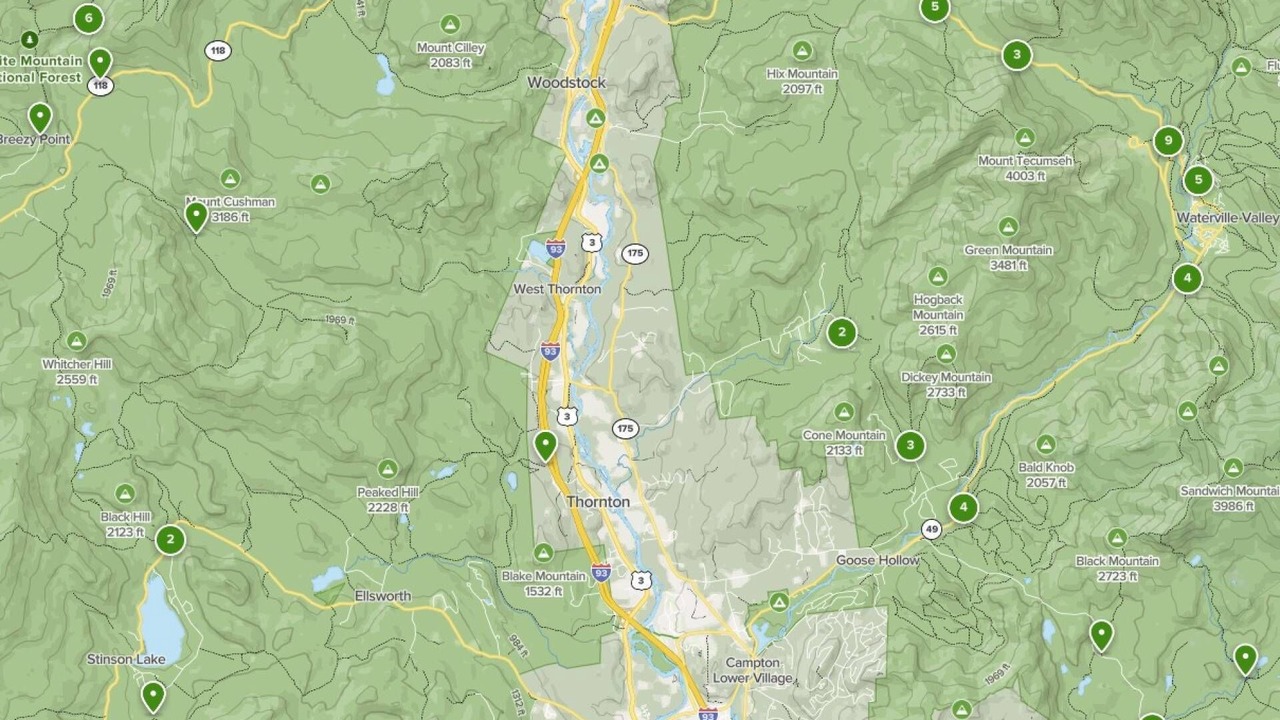Select the trail pin near Mount Cushman
Image resolution: width=1280 pixels, height=720 pixels.
click(196, 216)
